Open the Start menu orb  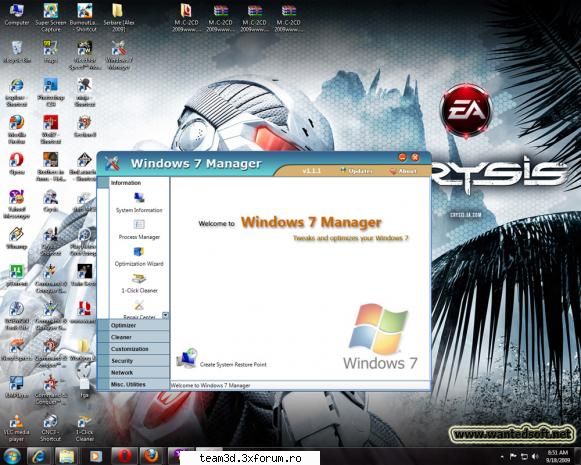(13, 456)
